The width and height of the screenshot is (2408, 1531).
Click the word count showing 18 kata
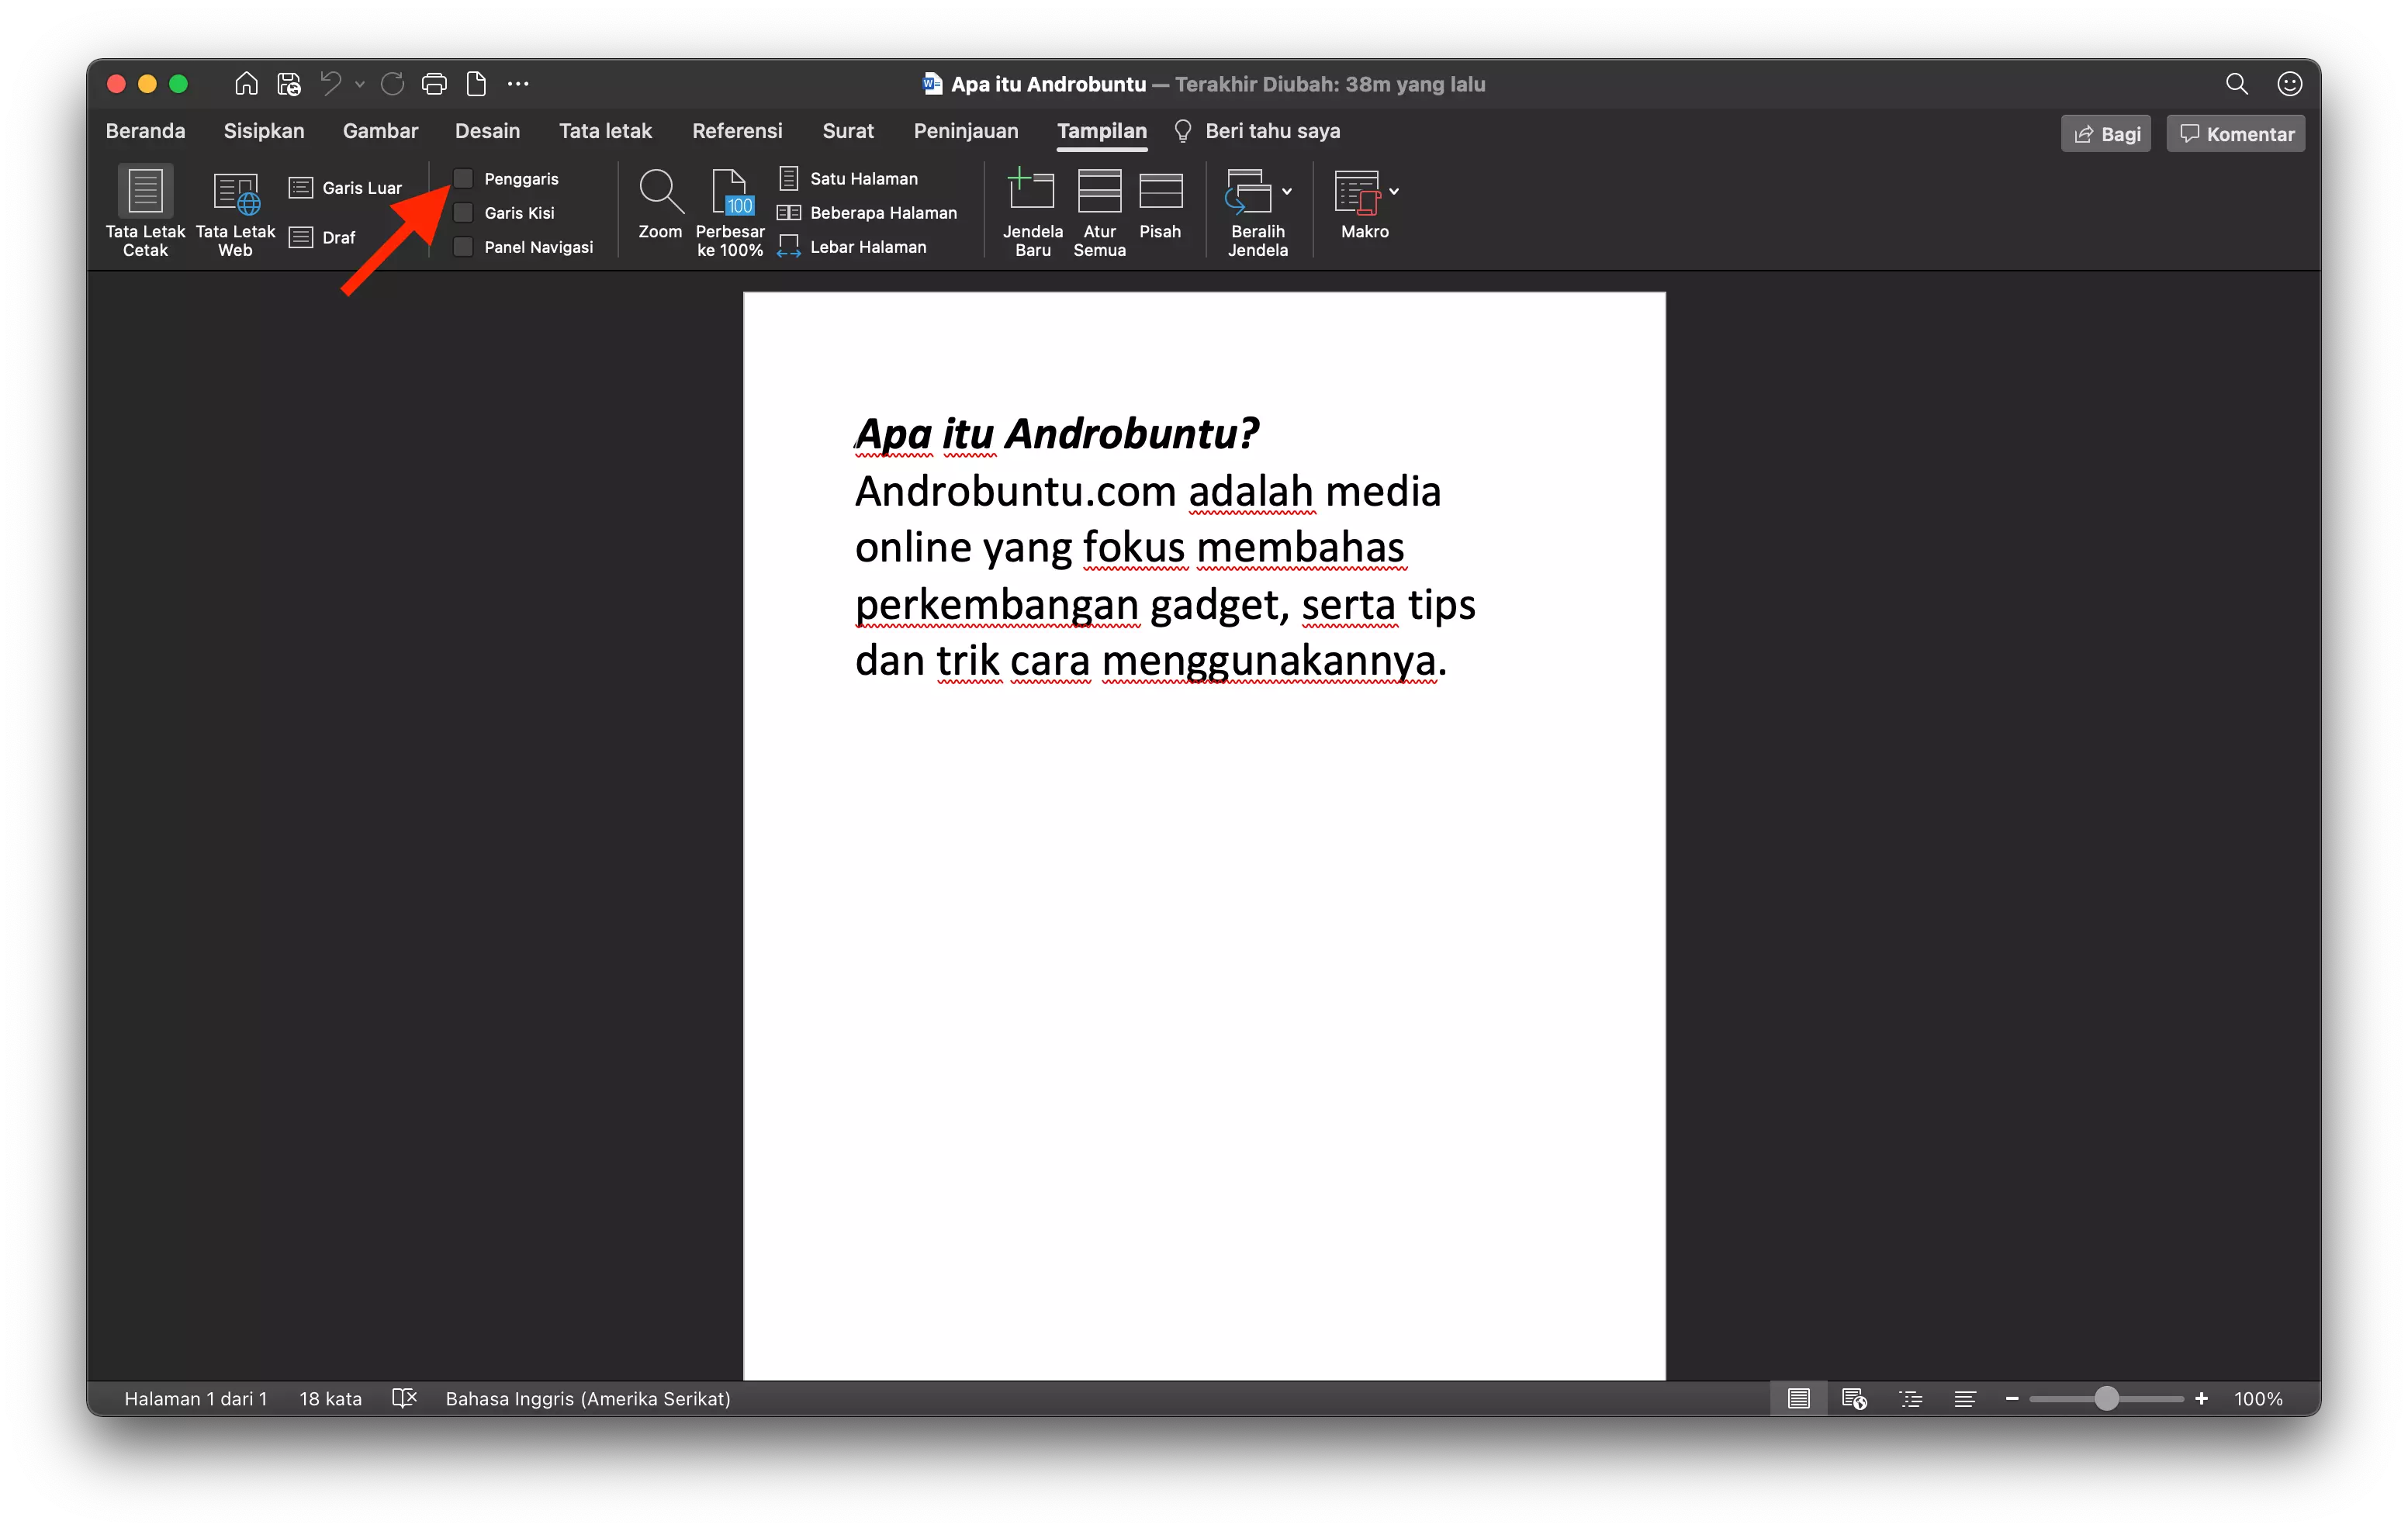click(x=329, y=1398)
